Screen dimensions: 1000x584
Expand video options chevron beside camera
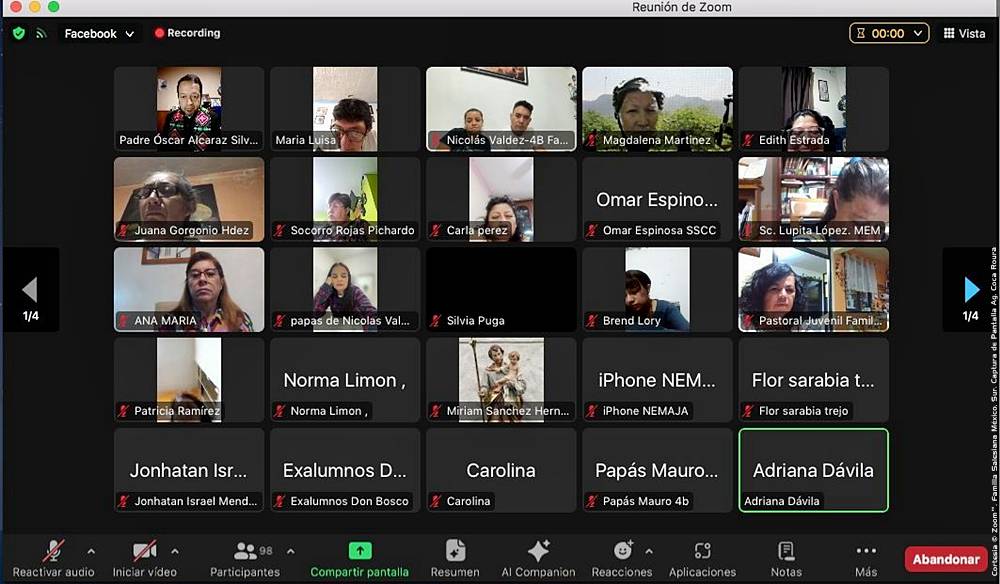click(x=175, y=551)
